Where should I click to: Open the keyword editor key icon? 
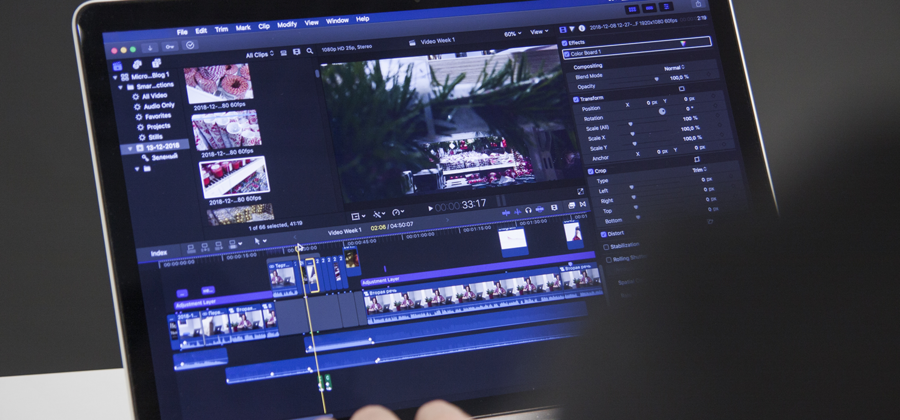(169, 46)
